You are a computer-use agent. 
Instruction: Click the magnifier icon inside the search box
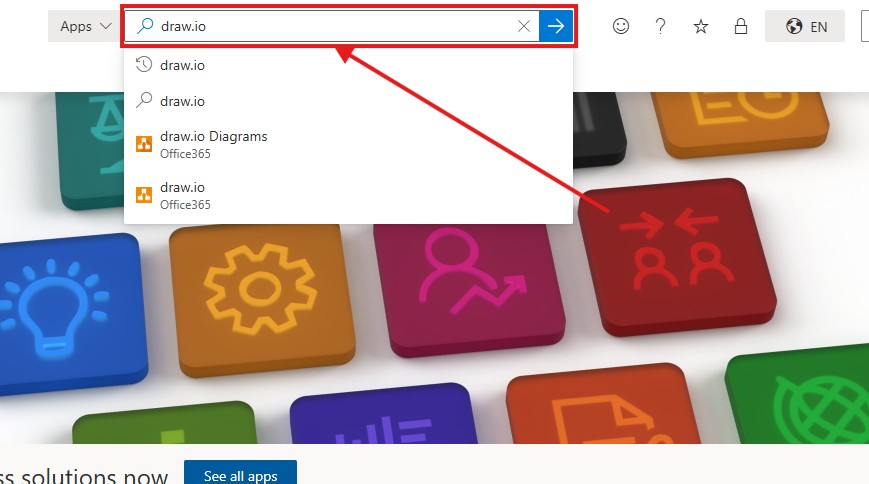(x=144, y=26)
